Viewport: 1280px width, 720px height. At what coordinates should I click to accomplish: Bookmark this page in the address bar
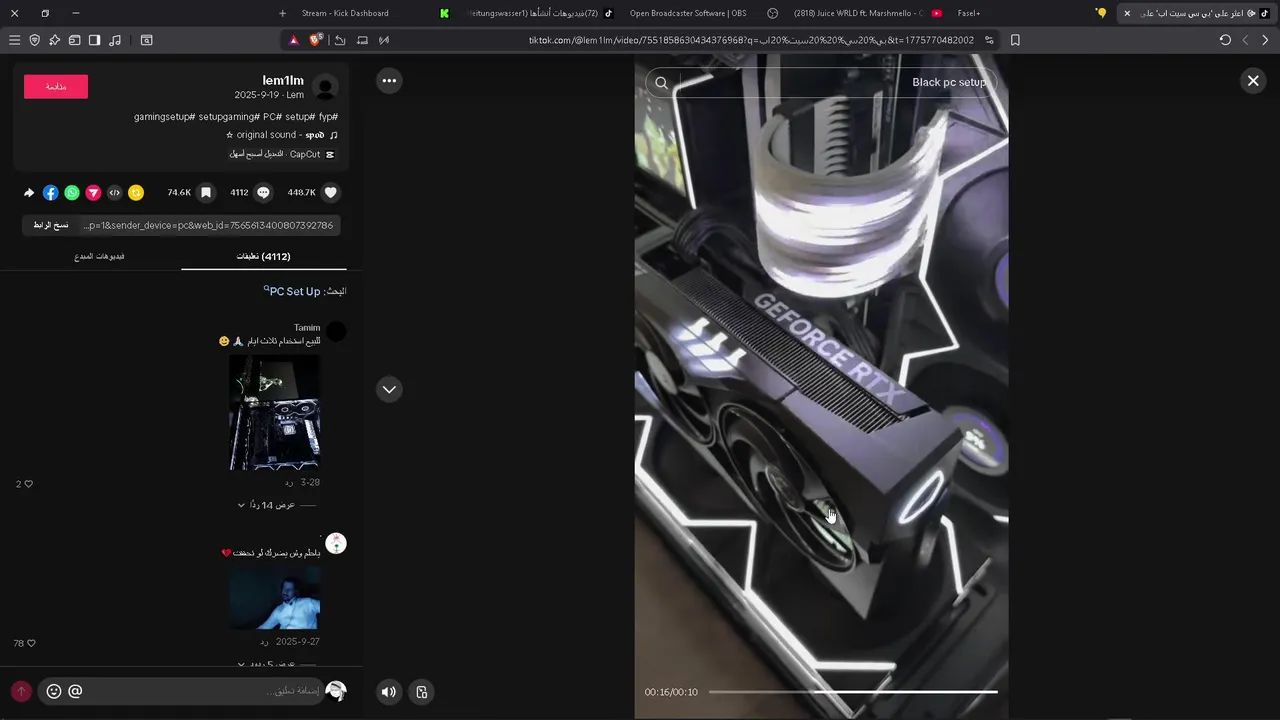[1015, 40]
